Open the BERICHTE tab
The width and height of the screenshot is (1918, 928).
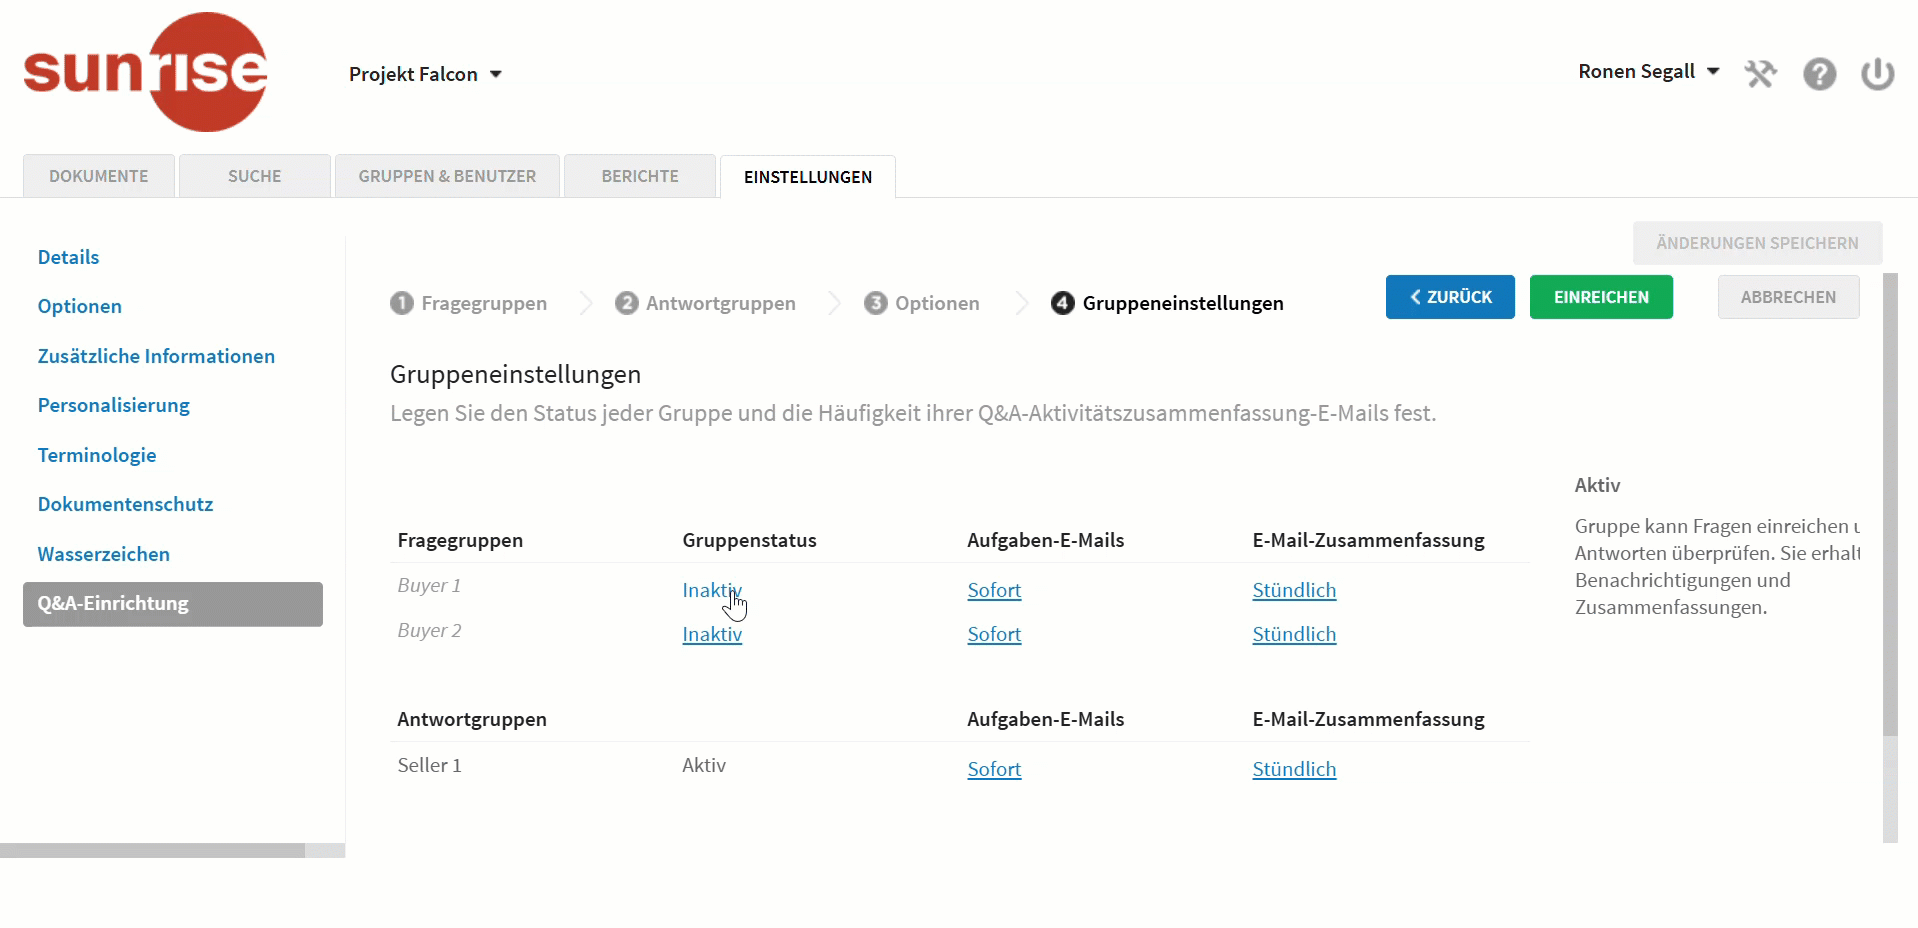click(640, 176)
